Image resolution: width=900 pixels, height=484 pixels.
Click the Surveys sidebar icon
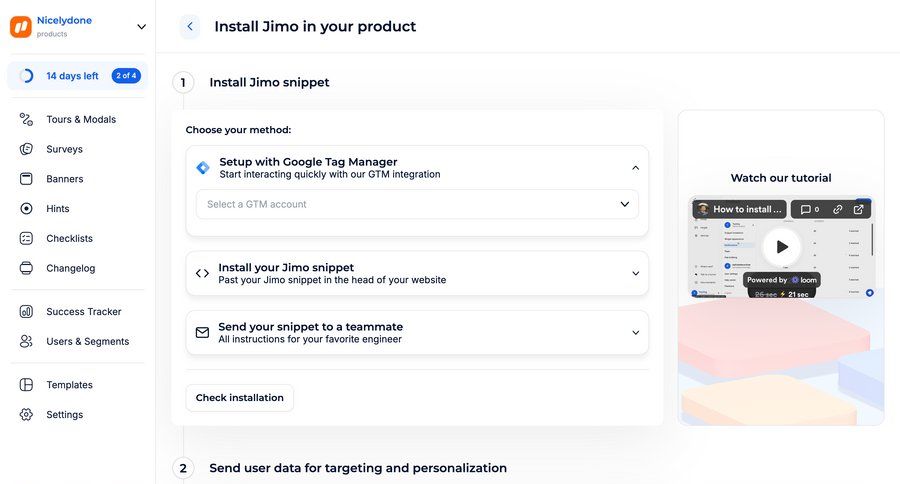pos(26,149)
